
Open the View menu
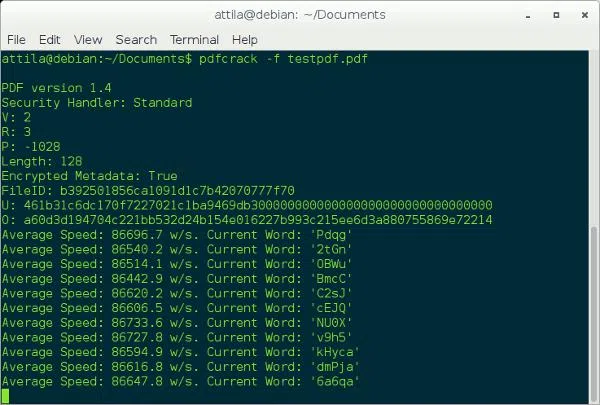pos(88,39)
